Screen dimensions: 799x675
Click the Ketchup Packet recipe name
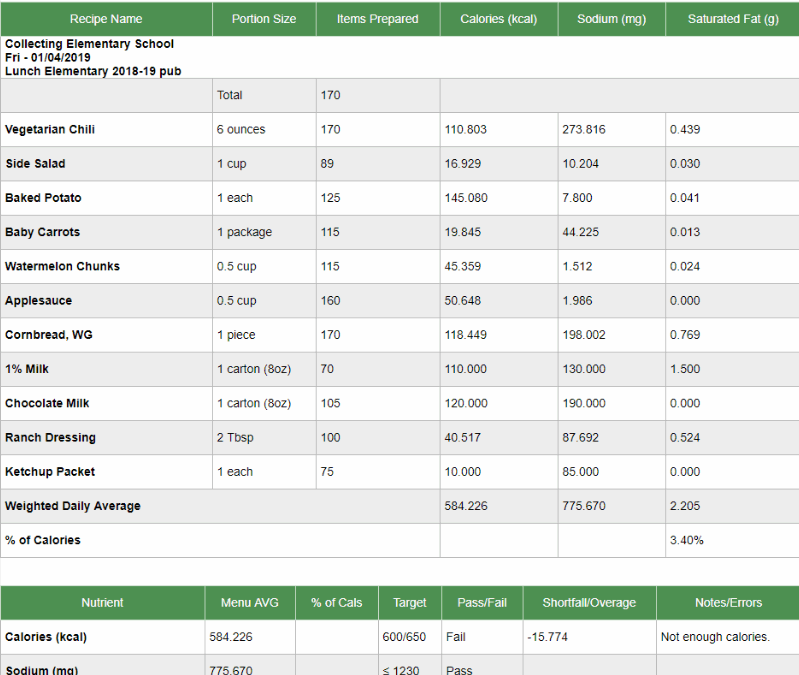(x=50, y=472)
